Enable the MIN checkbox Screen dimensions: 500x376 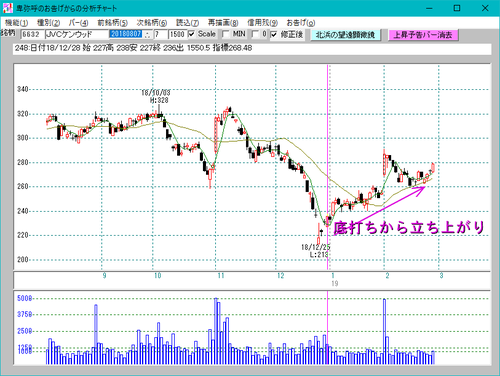point(226,34)
